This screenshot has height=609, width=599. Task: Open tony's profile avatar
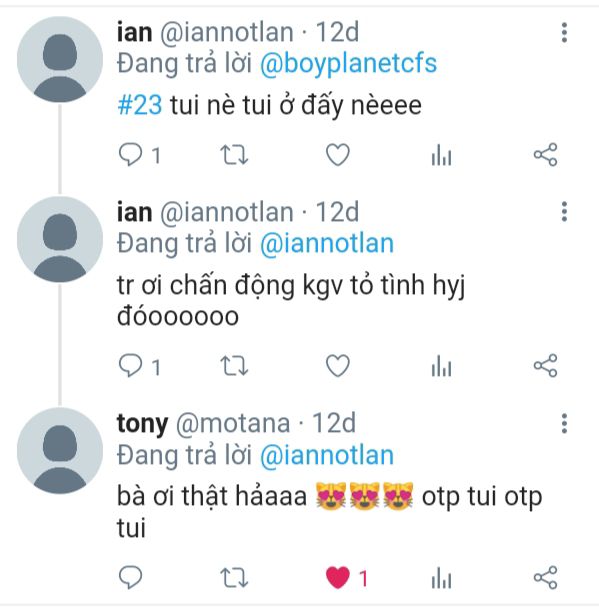[x=60, y=451]
